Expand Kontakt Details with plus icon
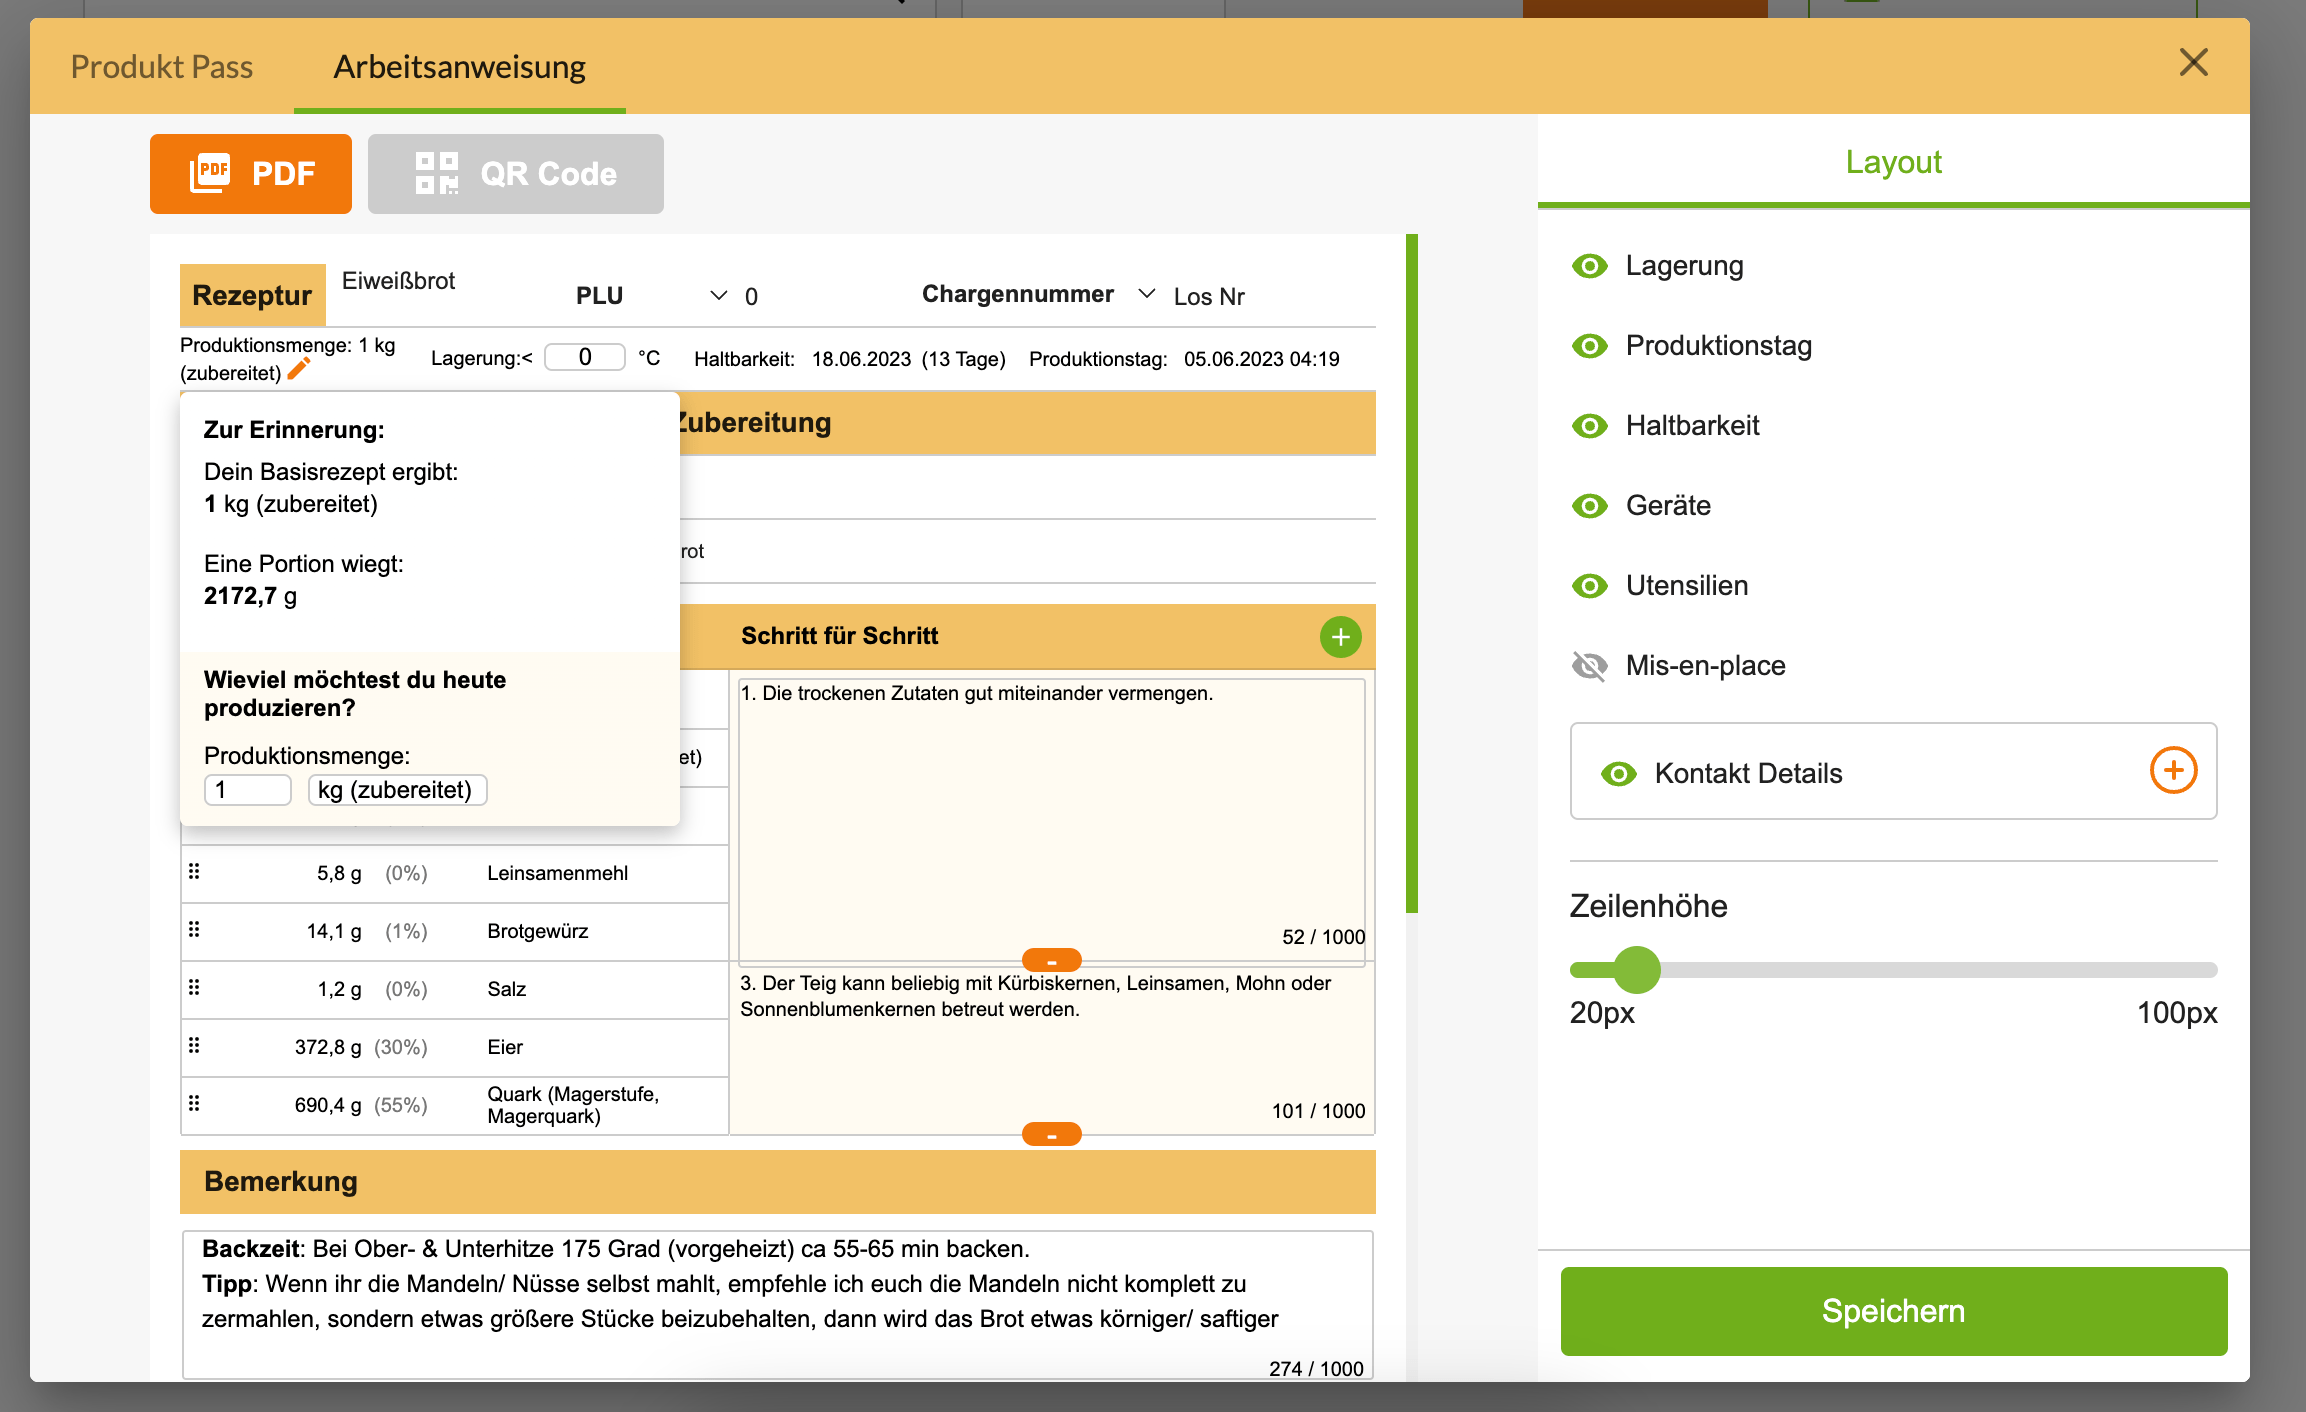2306x1412 pixels. (2173, 770)
